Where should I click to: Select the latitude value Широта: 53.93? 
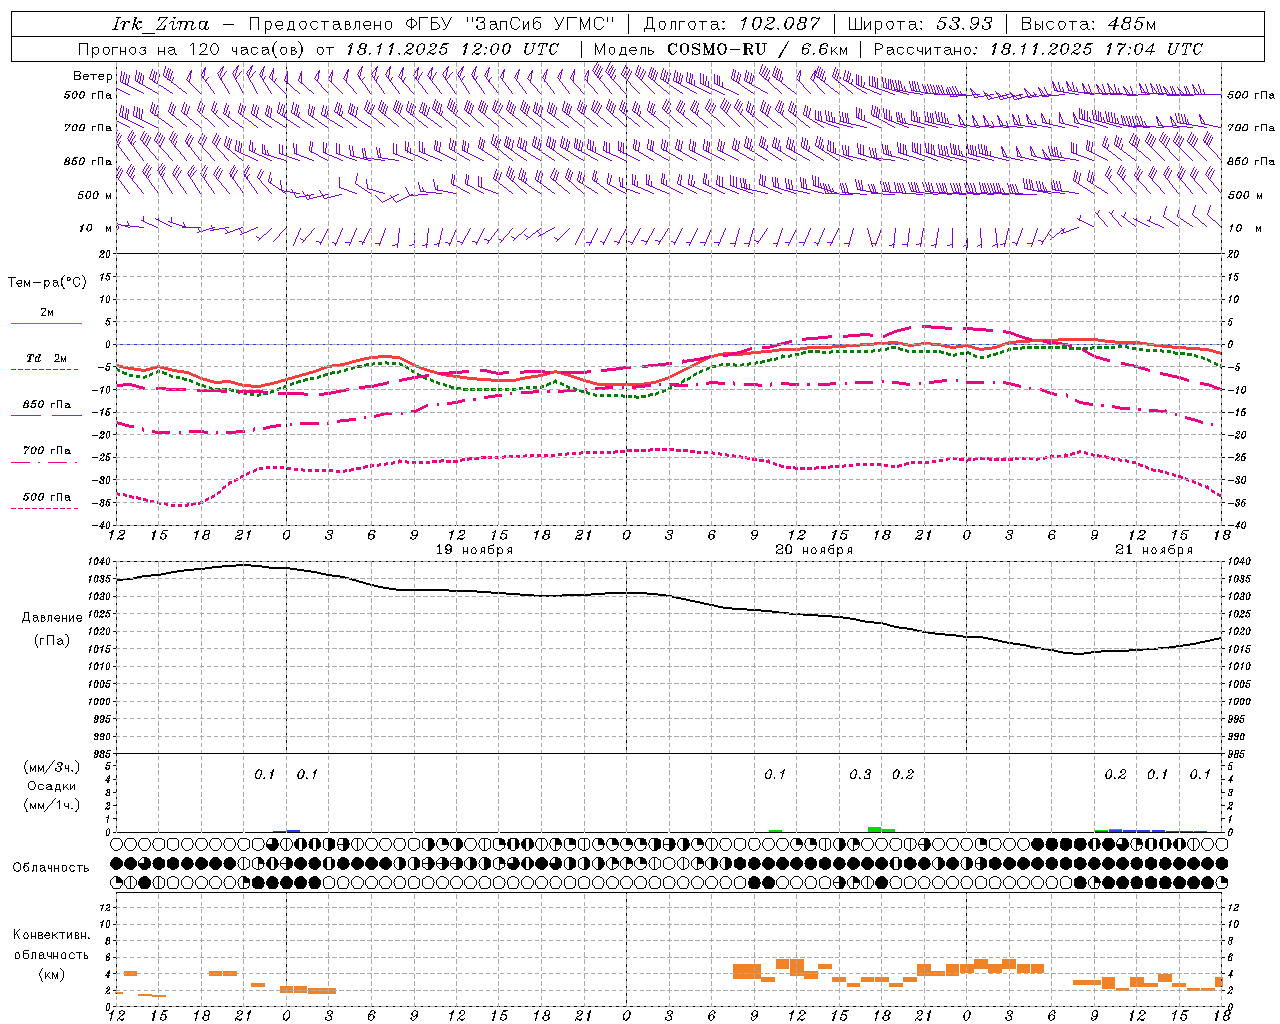pyautogui.click(x=920, y=24)
